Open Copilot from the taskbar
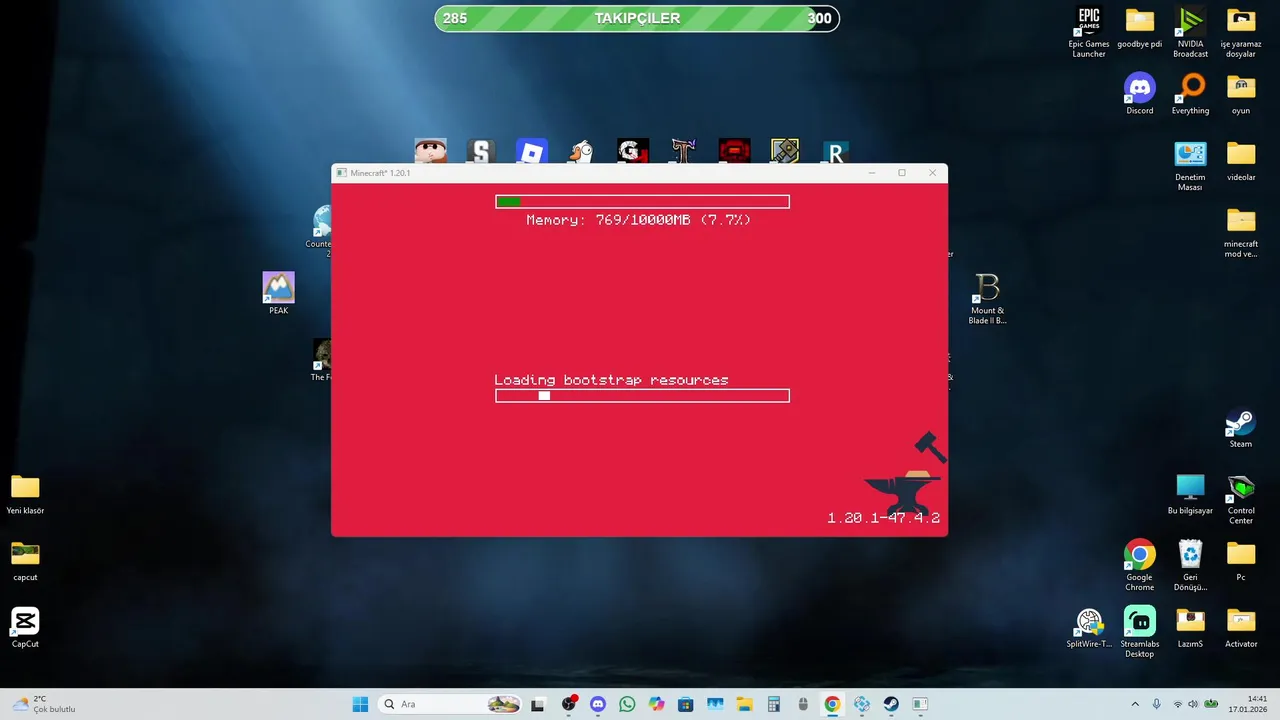The width and height of the screenshot is (1280, 720). (656, 704)
